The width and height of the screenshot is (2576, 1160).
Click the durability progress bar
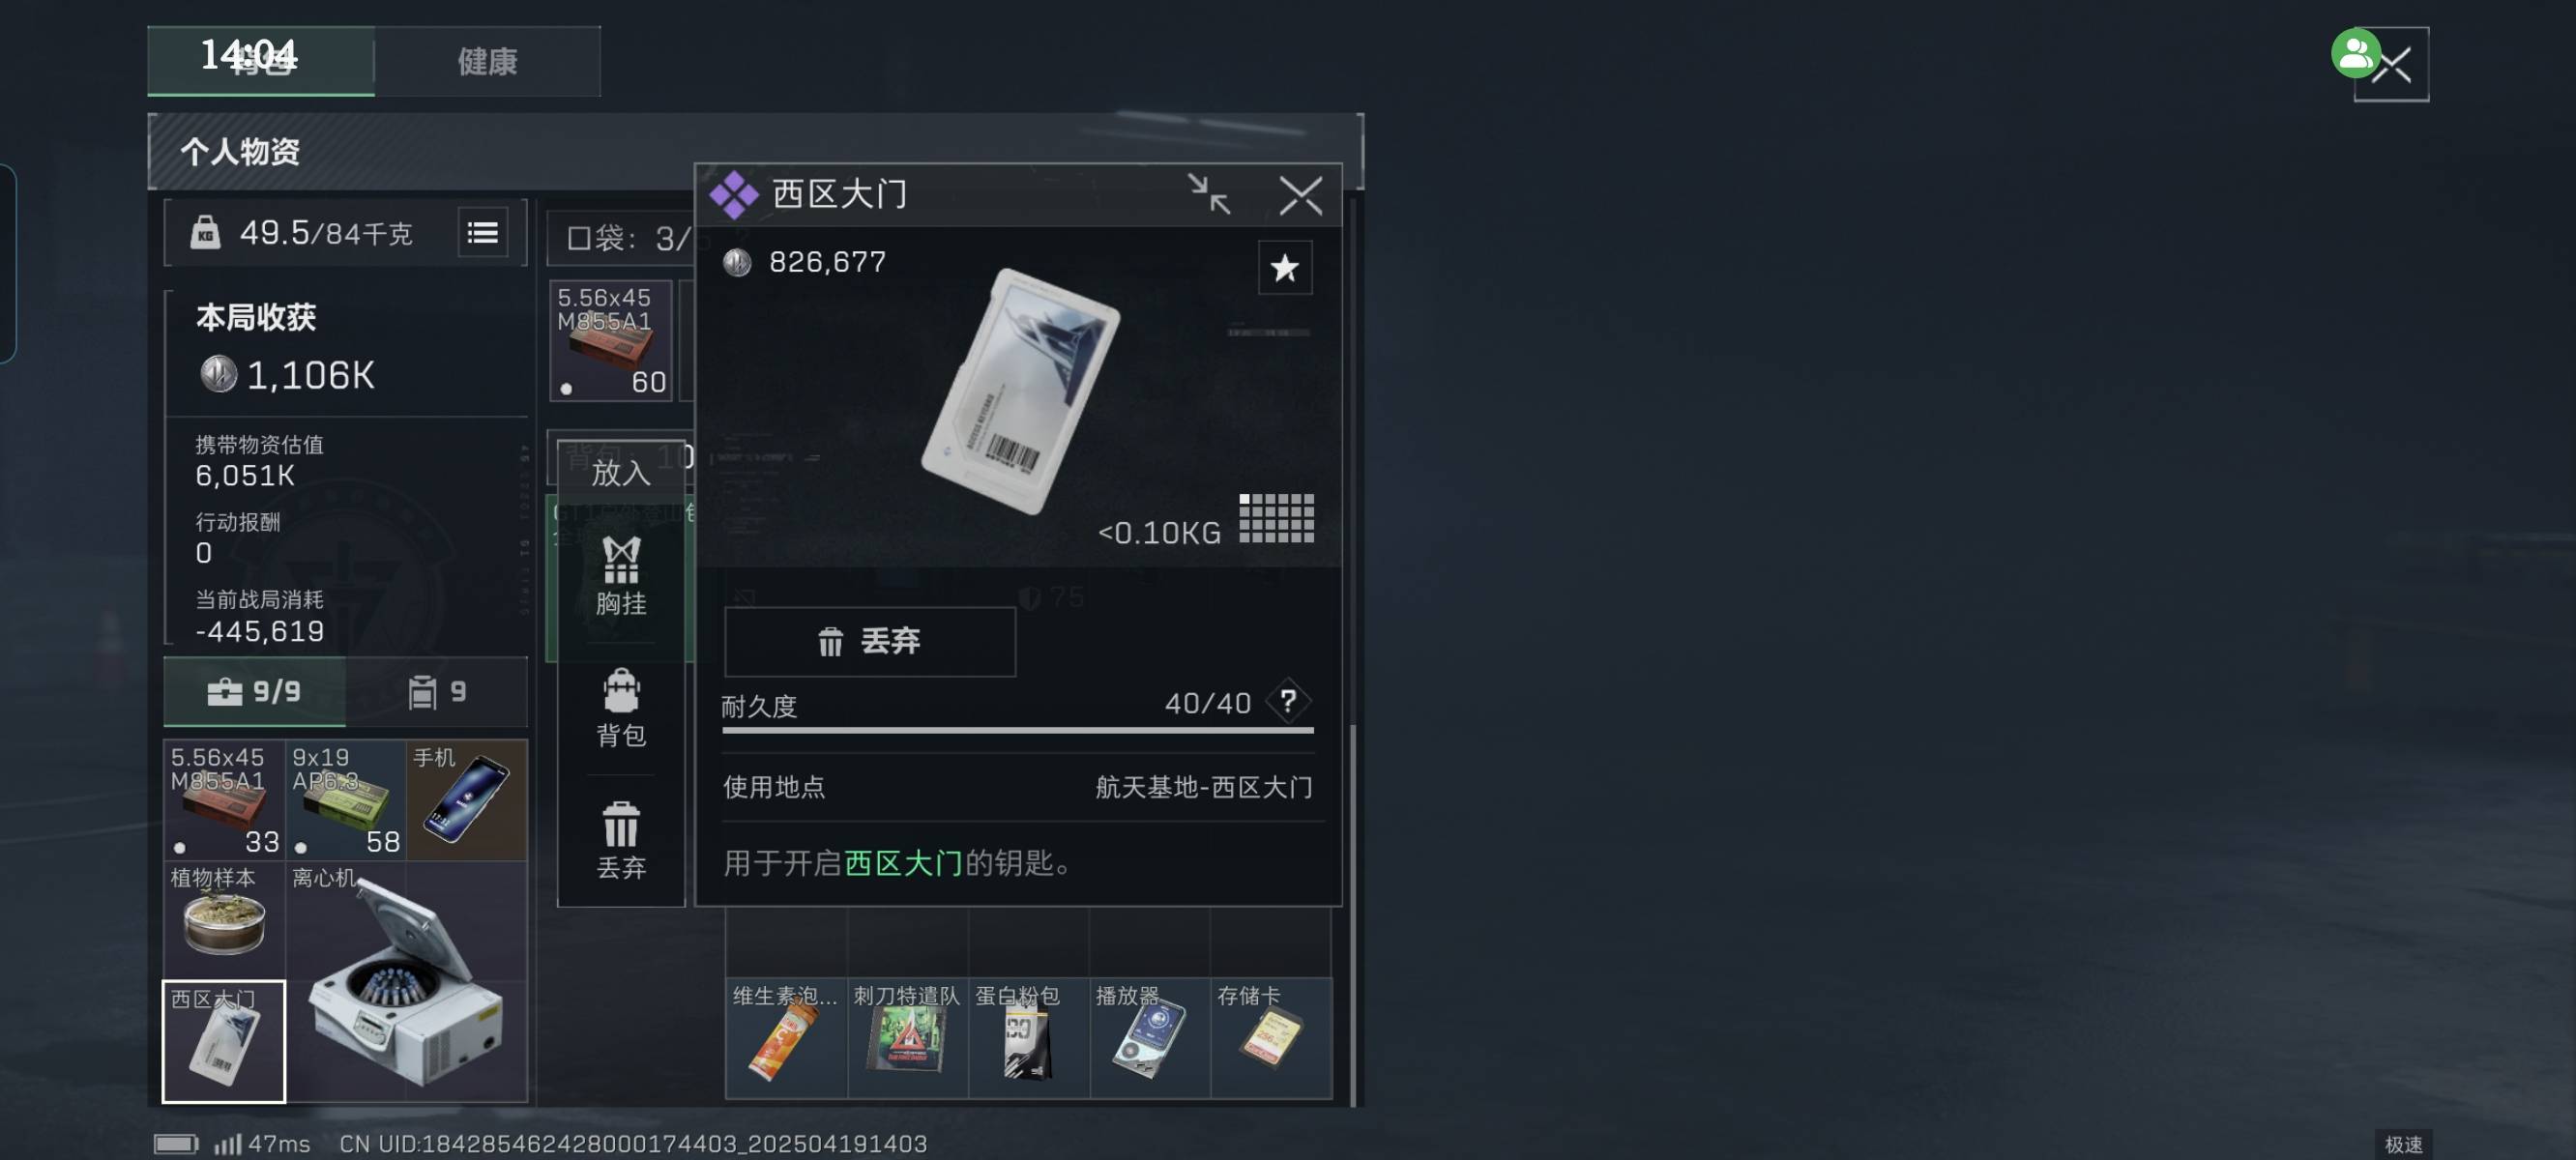coord(1017,730)
